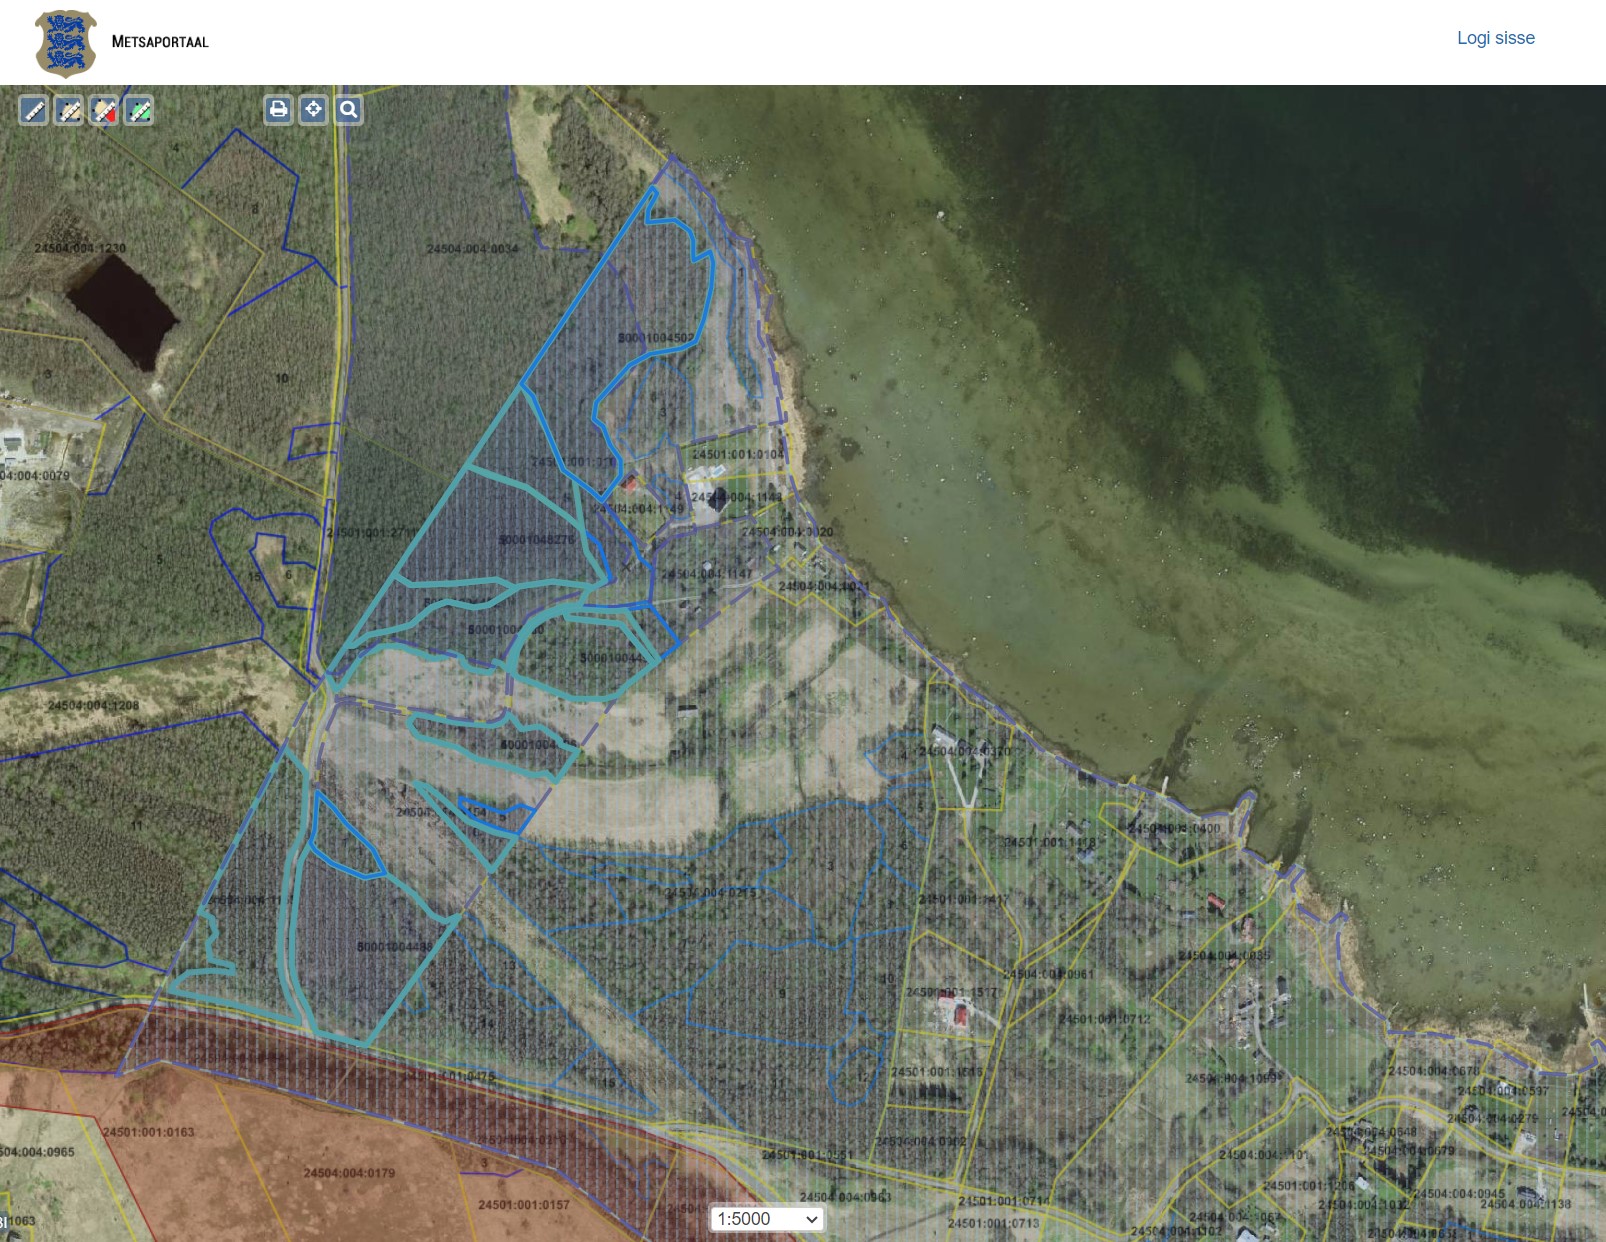Select forest parcel labeled 50001004488
This screenshot has height=1242, width=1606.
coord(394,946)
